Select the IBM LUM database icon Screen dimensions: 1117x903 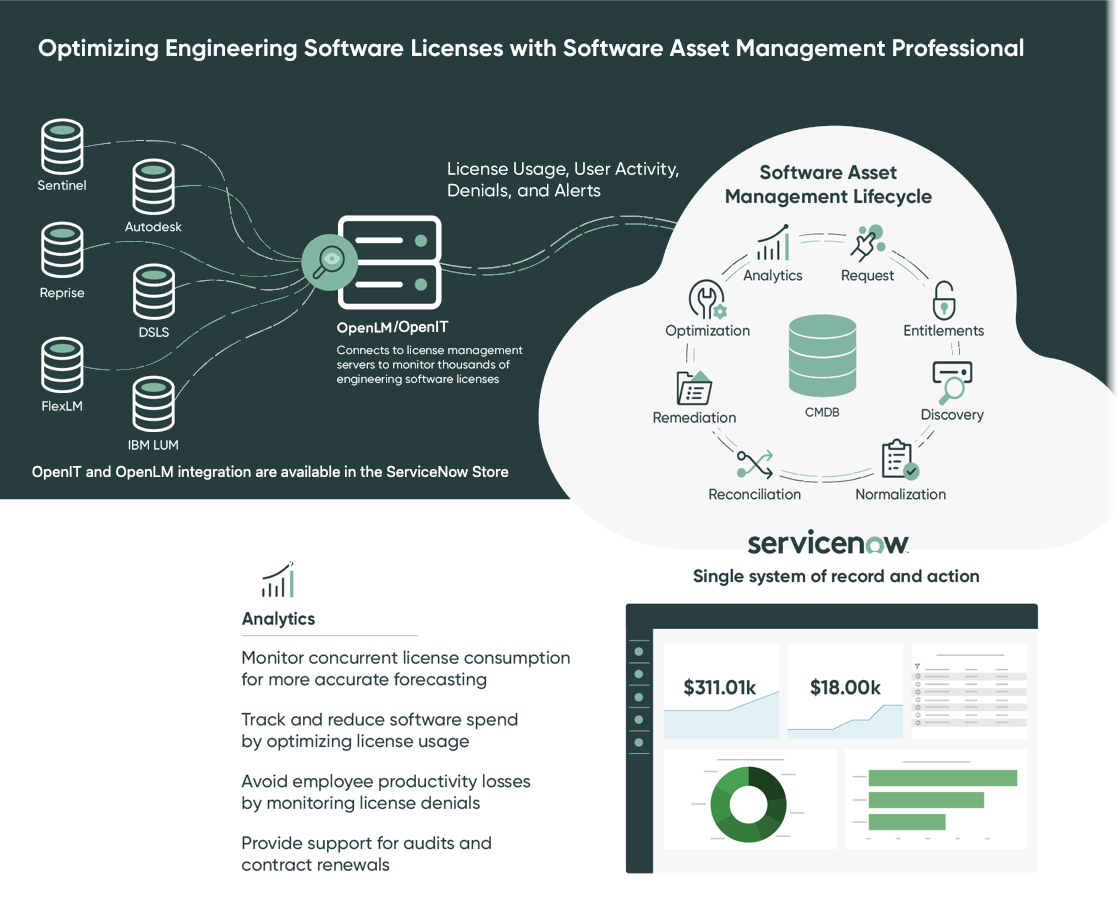(x=153, y=404)
